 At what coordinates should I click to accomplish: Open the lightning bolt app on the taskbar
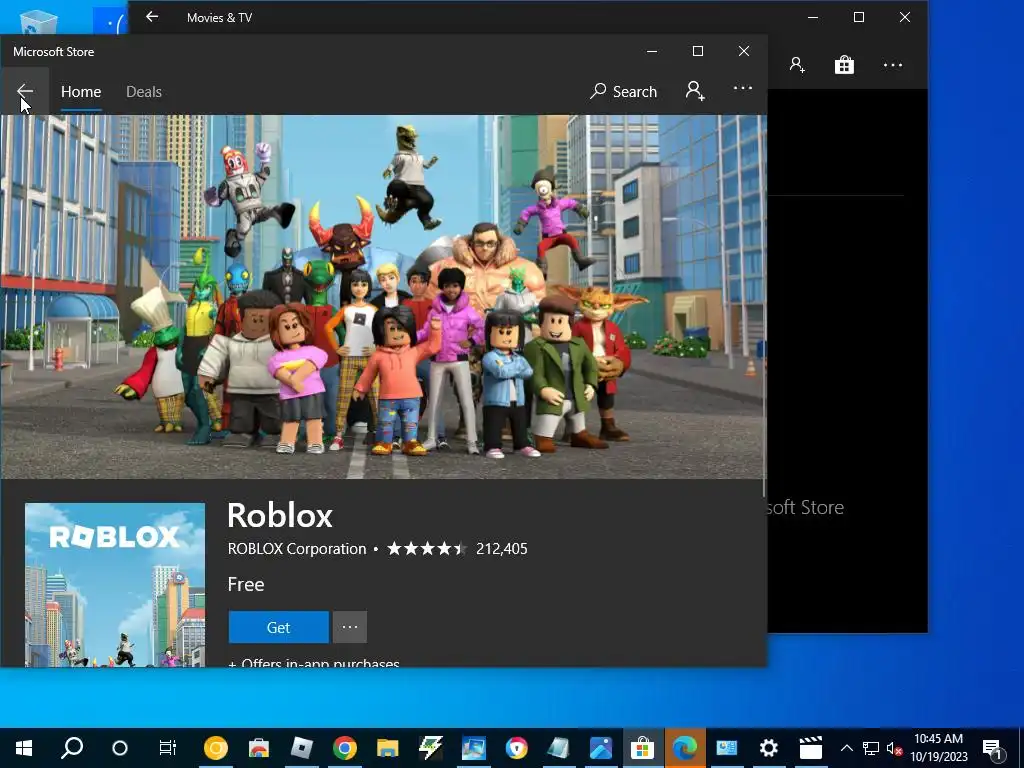click(x=430, y=748)
